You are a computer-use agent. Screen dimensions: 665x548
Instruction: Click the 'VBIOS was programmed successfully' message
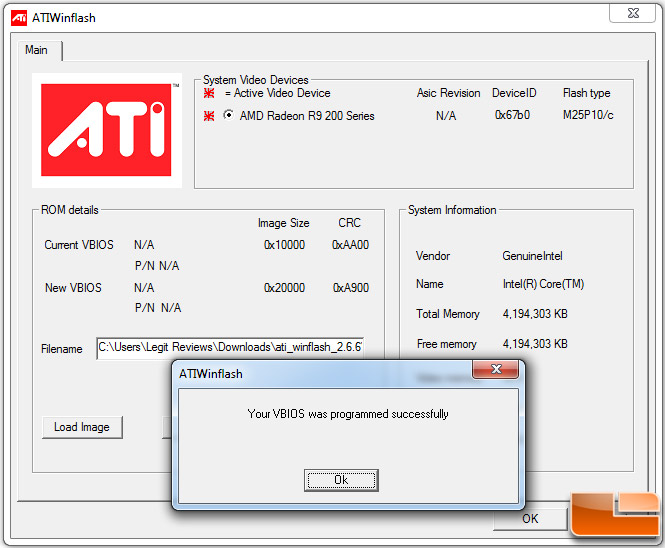pos(347,414)
